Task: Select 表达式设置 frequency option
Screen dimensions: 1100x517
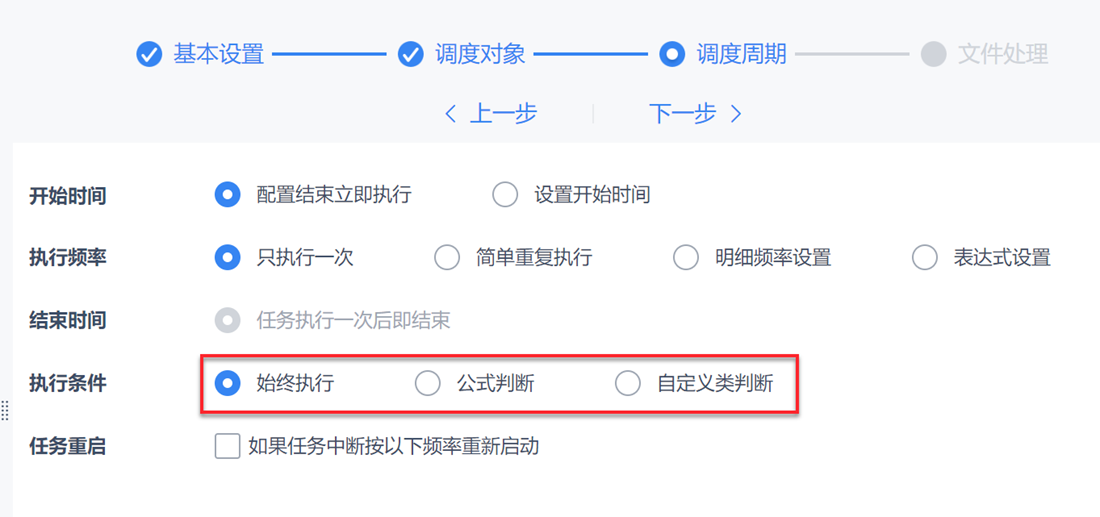Action: 924,258
